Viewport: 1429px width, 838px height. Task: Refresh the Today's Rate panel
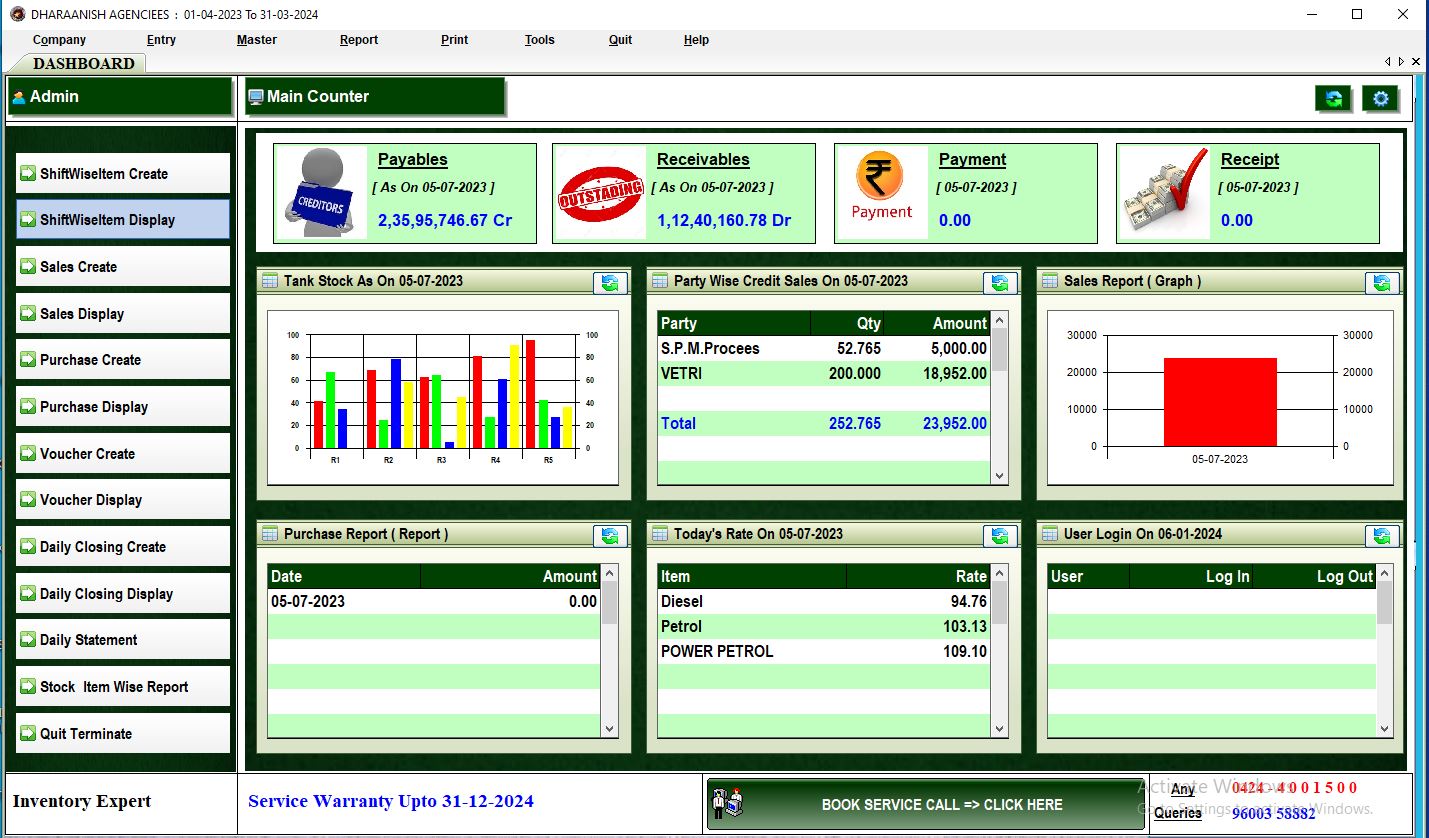[1000, 536]
